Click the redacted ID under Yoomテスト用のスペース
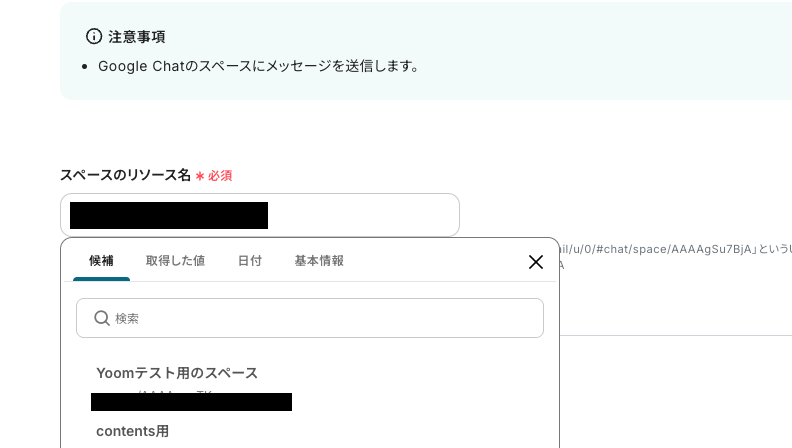This screenshot has width=792, height=448. [x=191, y=402]
